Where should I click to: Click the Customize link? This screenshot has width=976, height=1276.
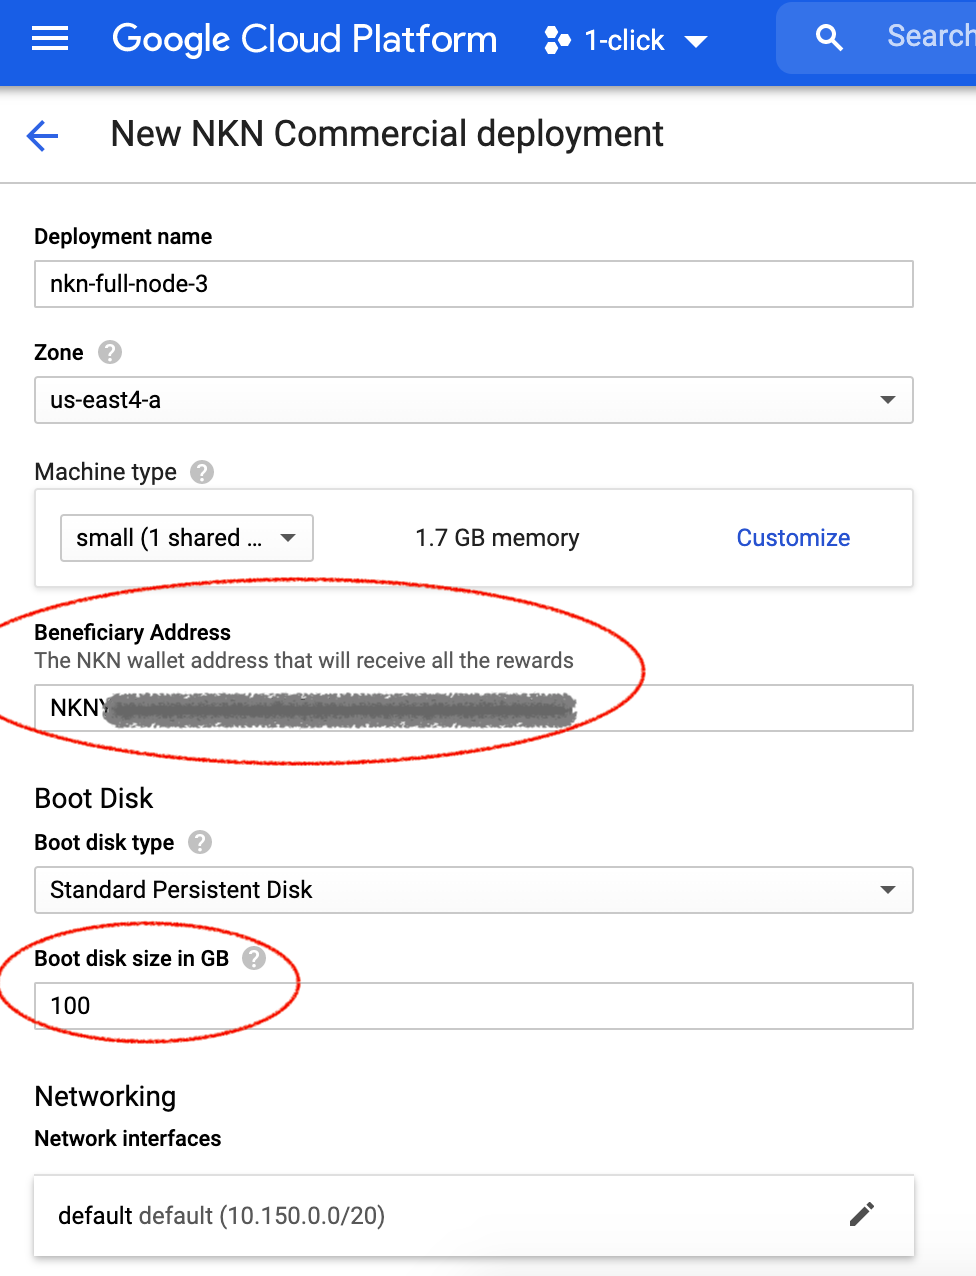point(793,538)
